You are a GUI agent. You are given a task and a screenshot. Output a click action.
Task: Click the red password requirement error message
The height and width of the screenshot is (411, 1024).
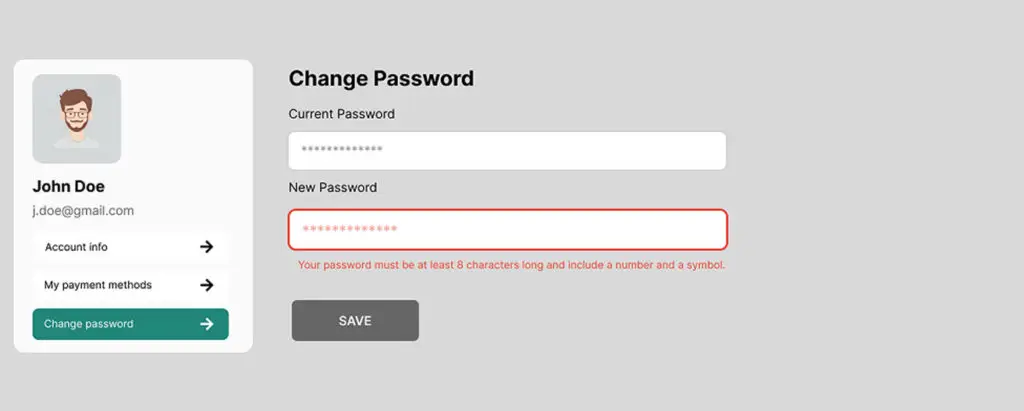point(511,266)
